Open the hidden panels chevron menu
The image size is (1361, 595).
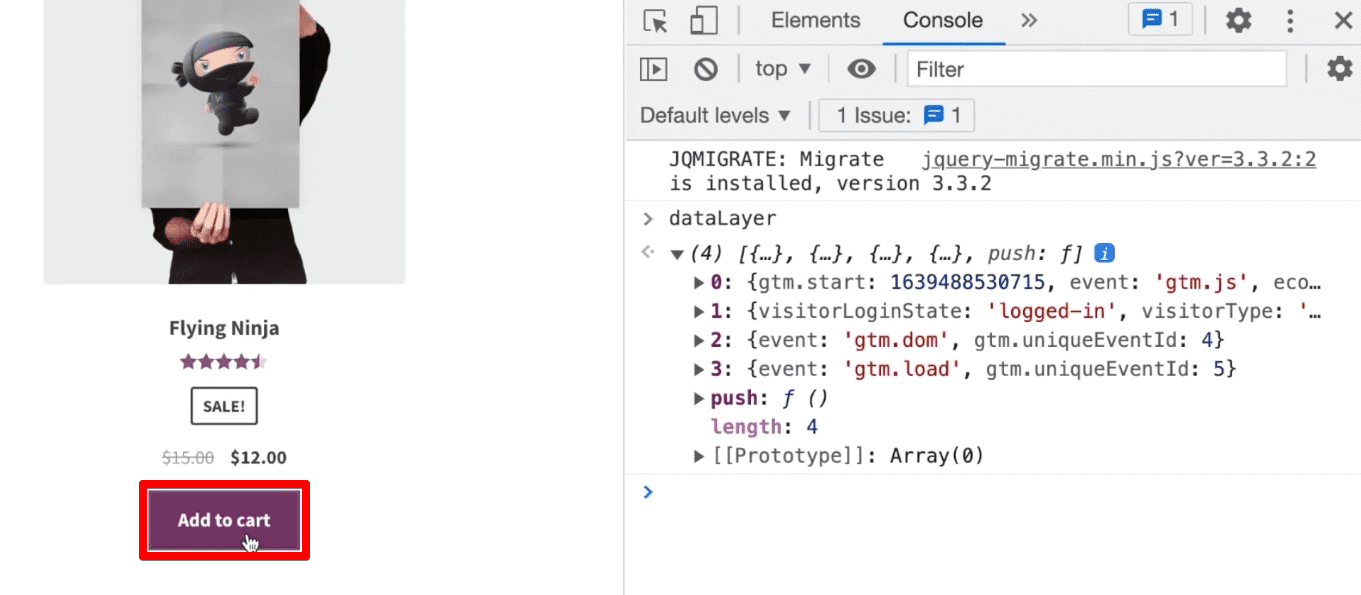[x=1028, y=20]
